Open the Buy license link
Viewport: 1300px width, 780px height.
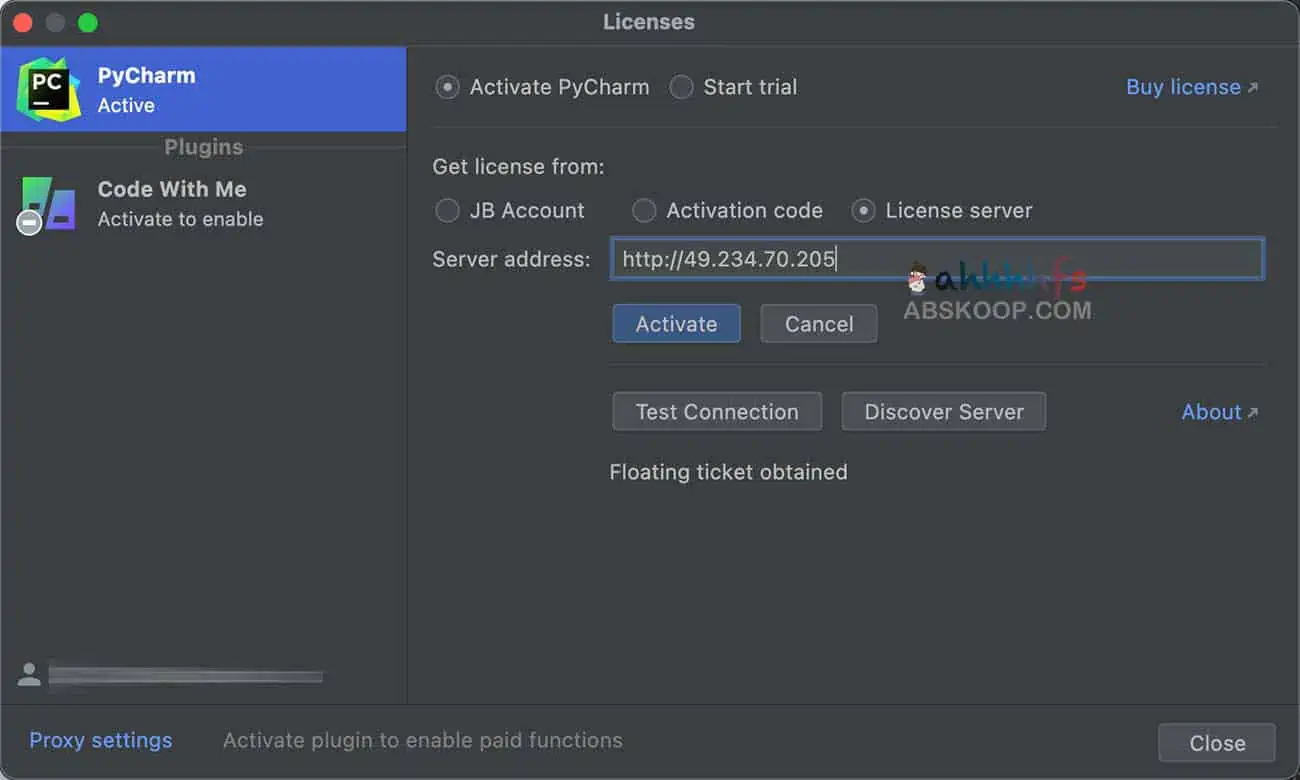[1191, 87]
